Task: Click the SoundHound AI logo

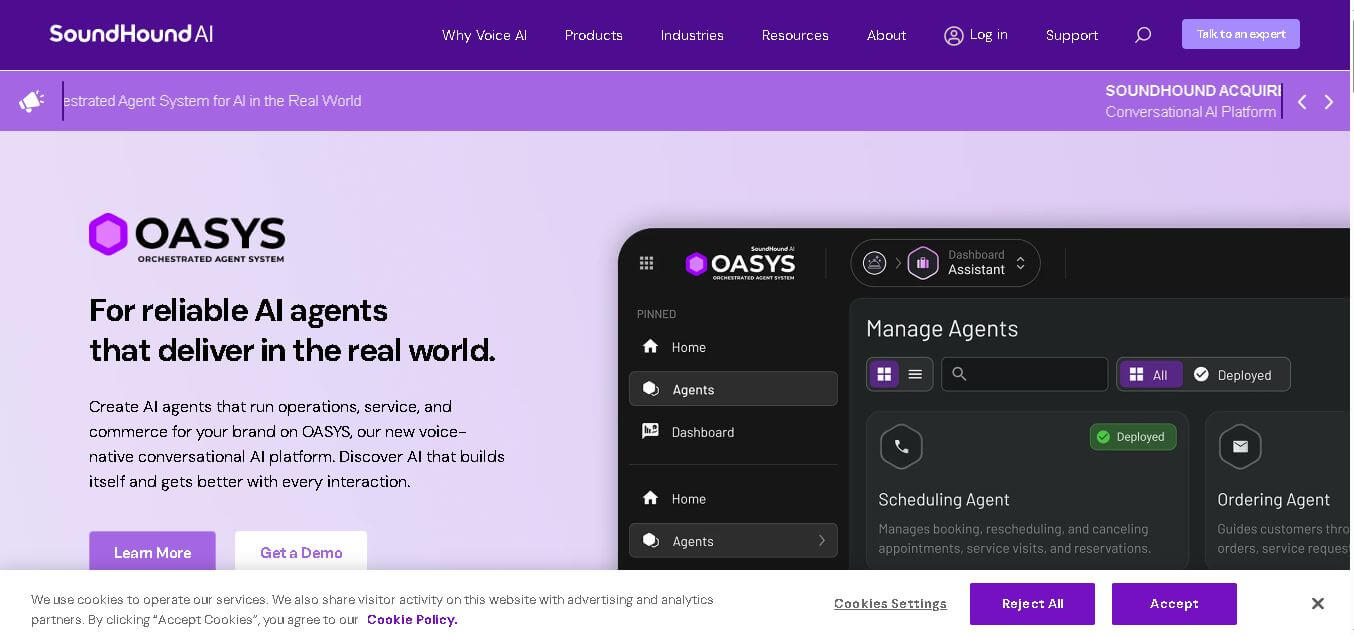Action: (x=131, y=34)
